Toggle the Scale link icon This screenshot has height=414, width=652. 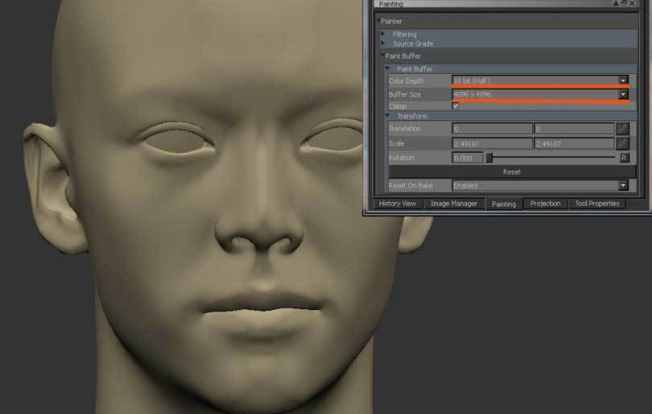[x=622, y=143]
